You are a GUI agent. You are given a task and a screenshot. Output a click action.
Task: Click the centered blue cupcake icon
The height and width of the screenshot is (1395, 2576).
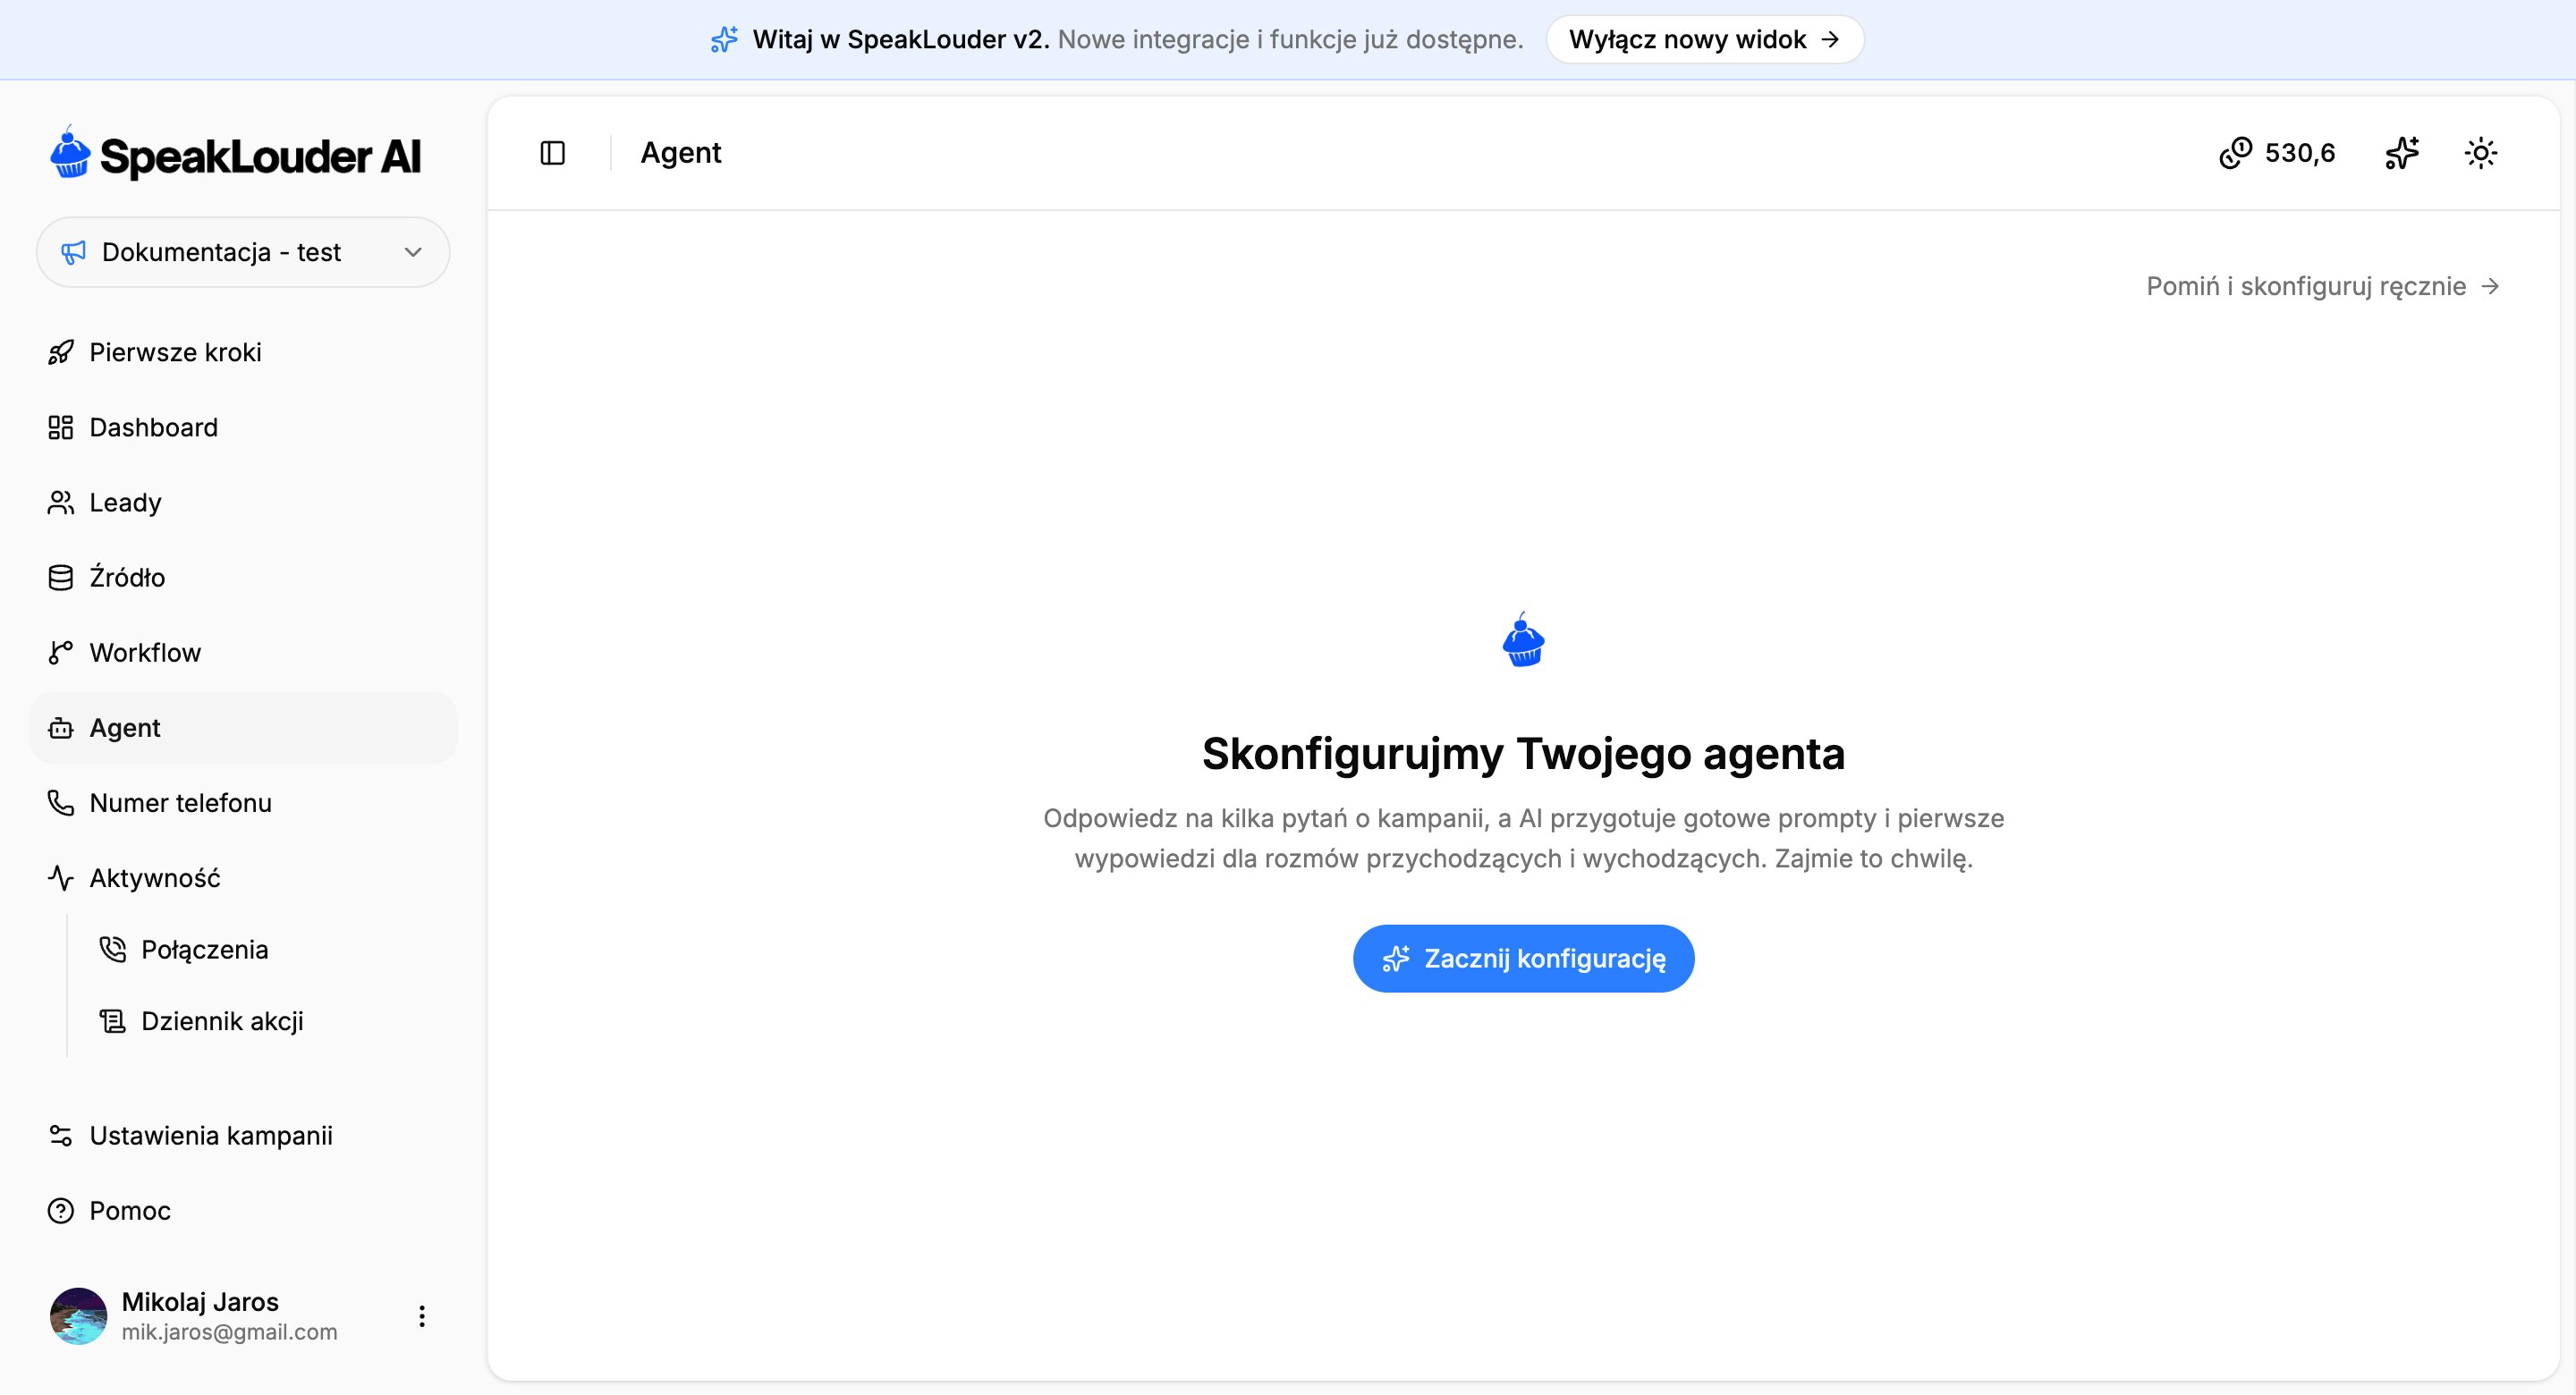point(1523,640)
